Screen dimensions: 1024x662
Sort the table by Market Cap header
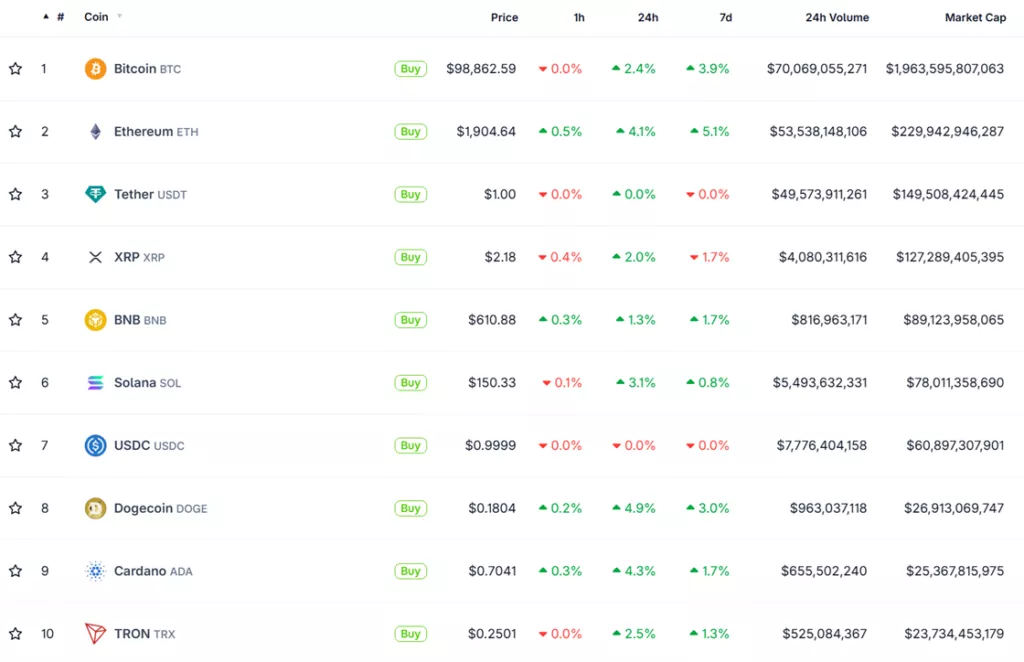[x=975, y=18]
